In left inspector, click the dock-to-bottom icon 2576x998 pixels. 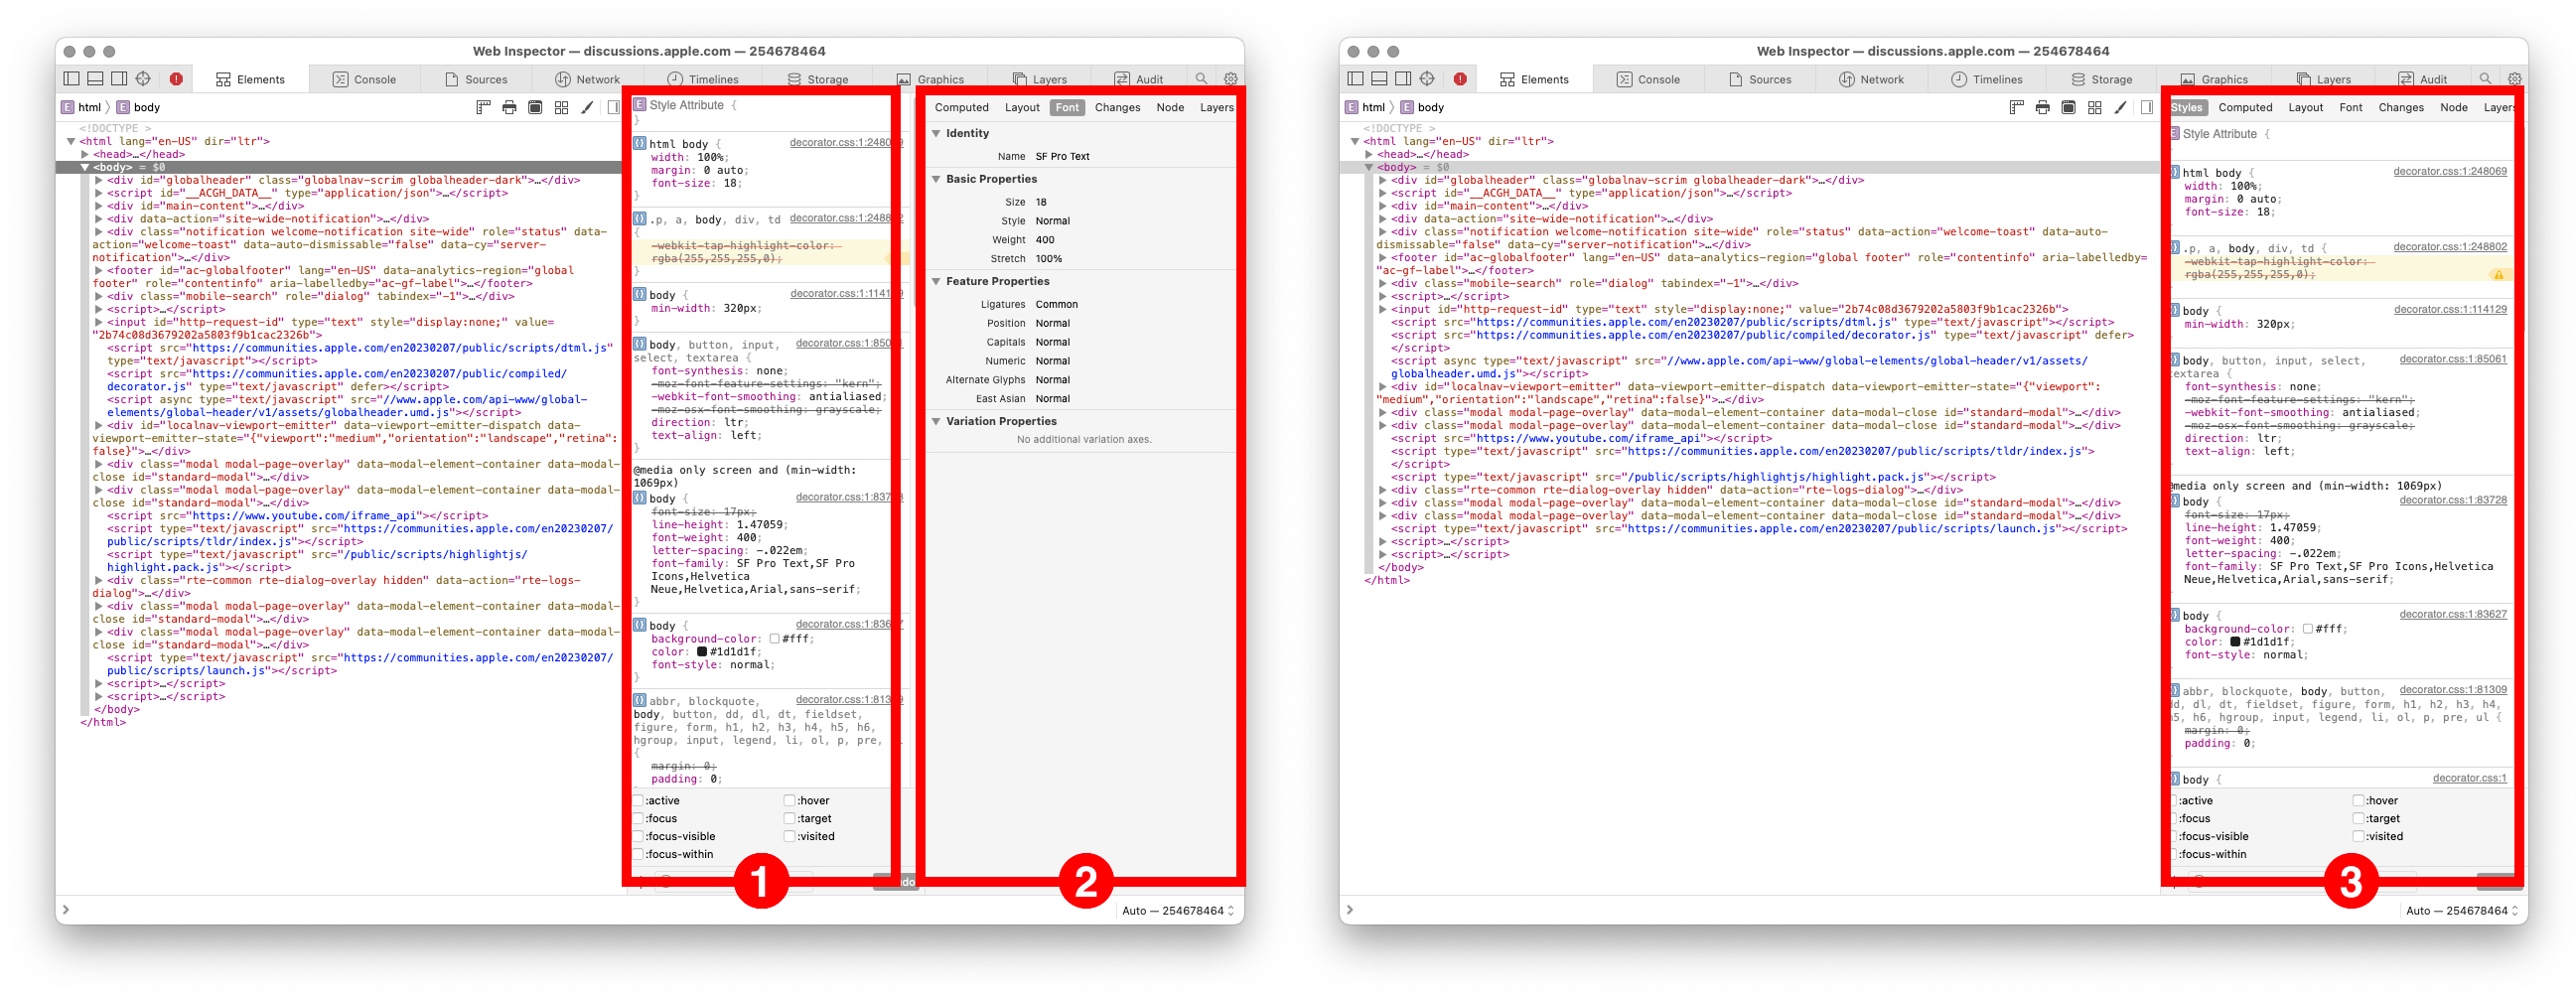click(x=95, y=78)
